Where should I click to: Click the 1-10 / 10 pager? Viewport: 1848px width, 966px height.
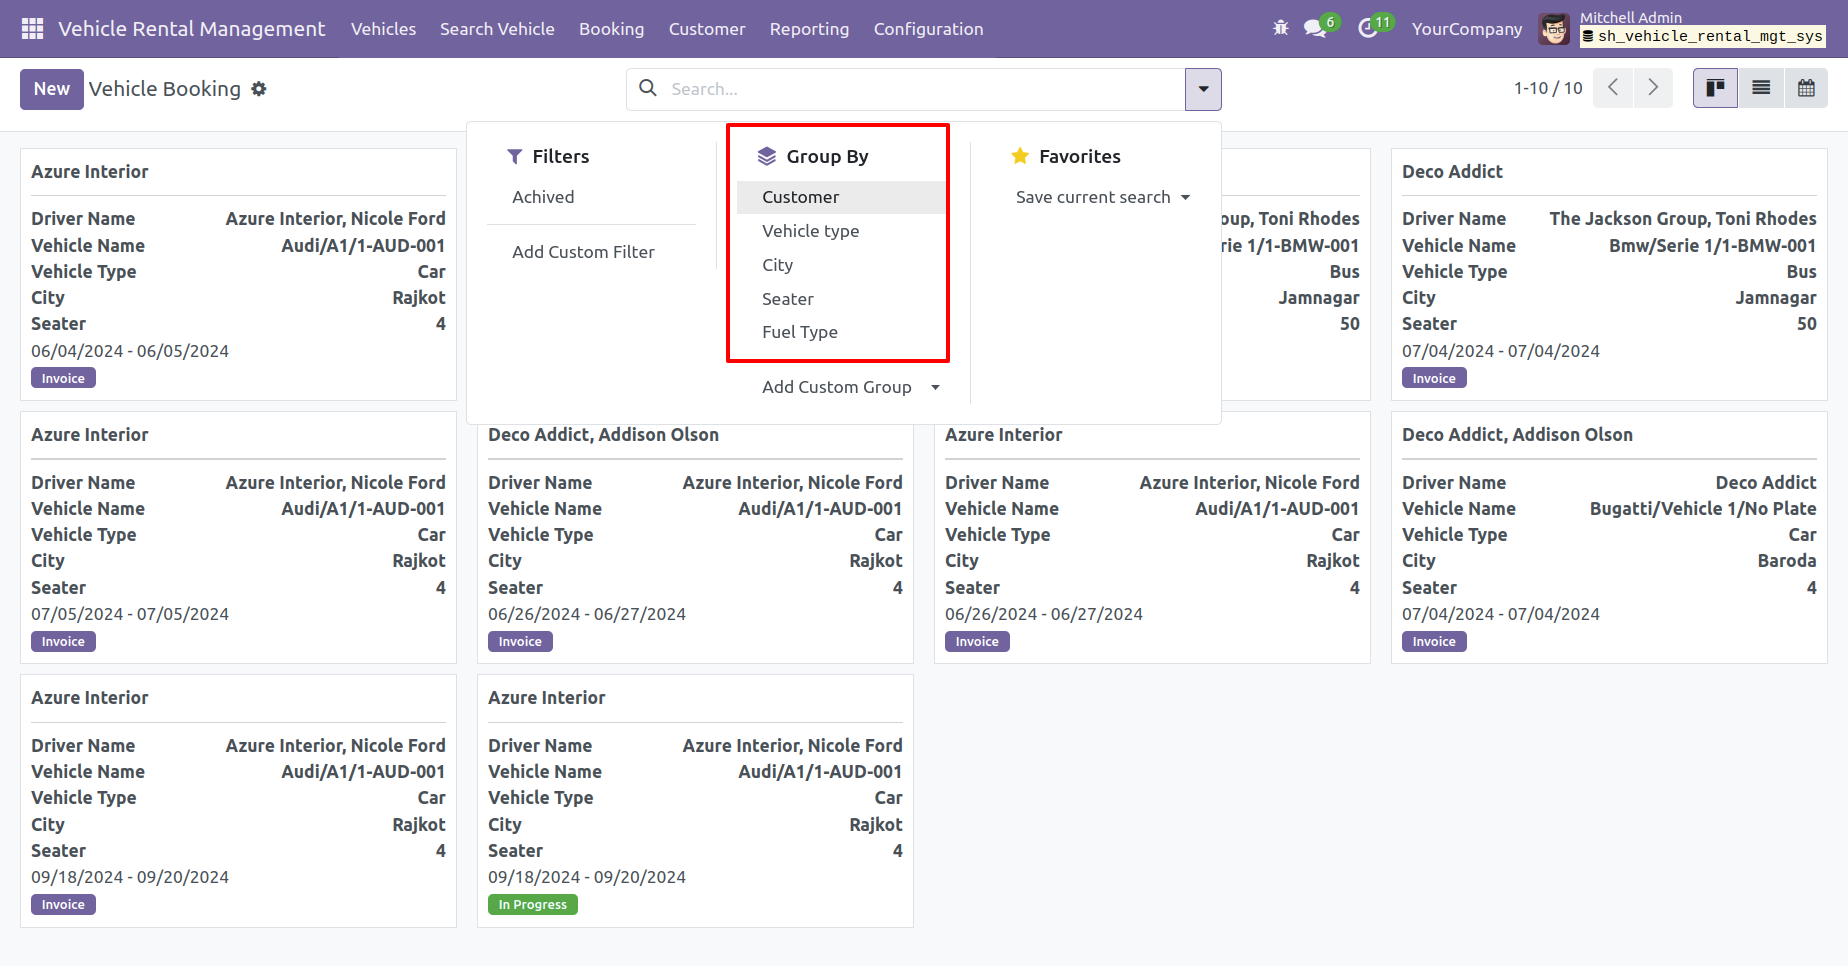1548,88
